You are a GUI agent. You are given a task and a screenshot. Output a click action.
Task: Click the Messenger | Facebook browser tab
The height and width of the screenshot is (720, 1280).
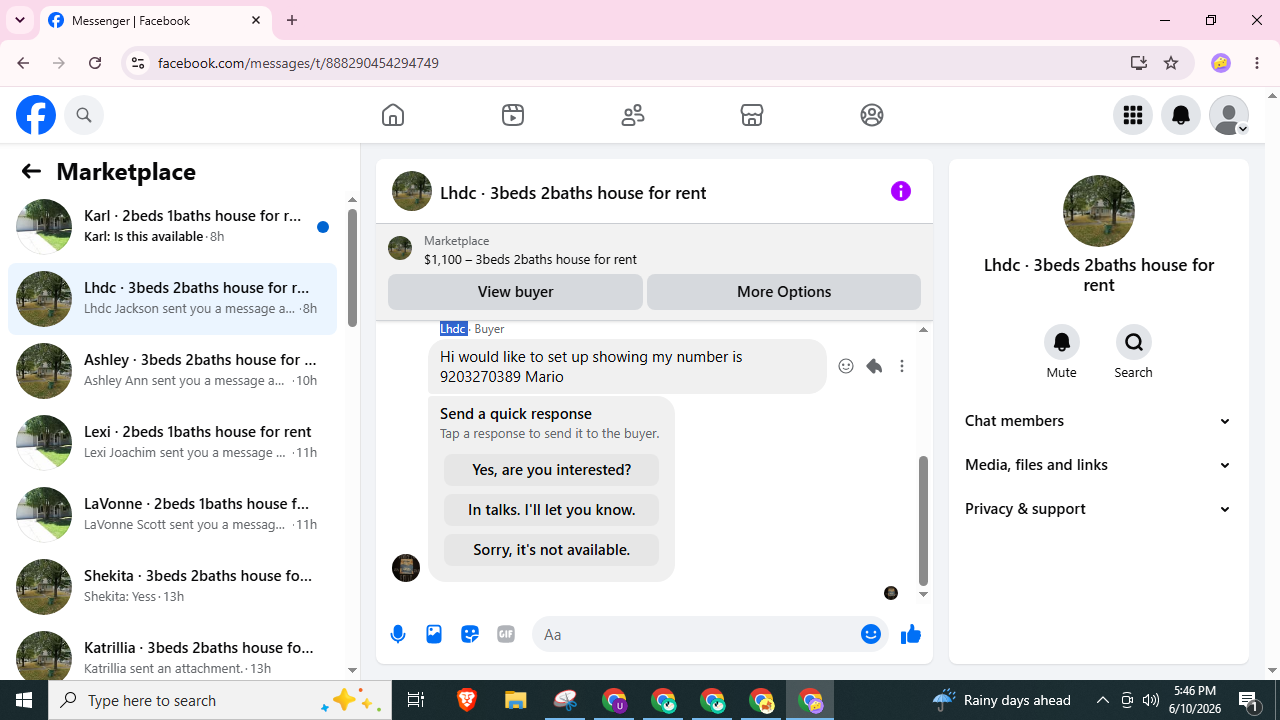(155, 20)
